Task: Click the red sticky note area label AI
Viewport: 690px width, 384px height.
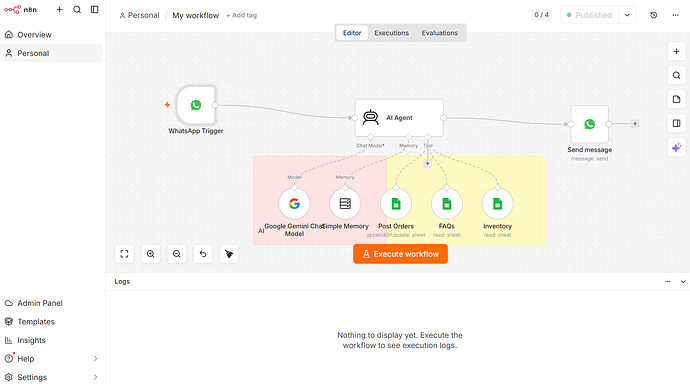Action: click(261, 231)
